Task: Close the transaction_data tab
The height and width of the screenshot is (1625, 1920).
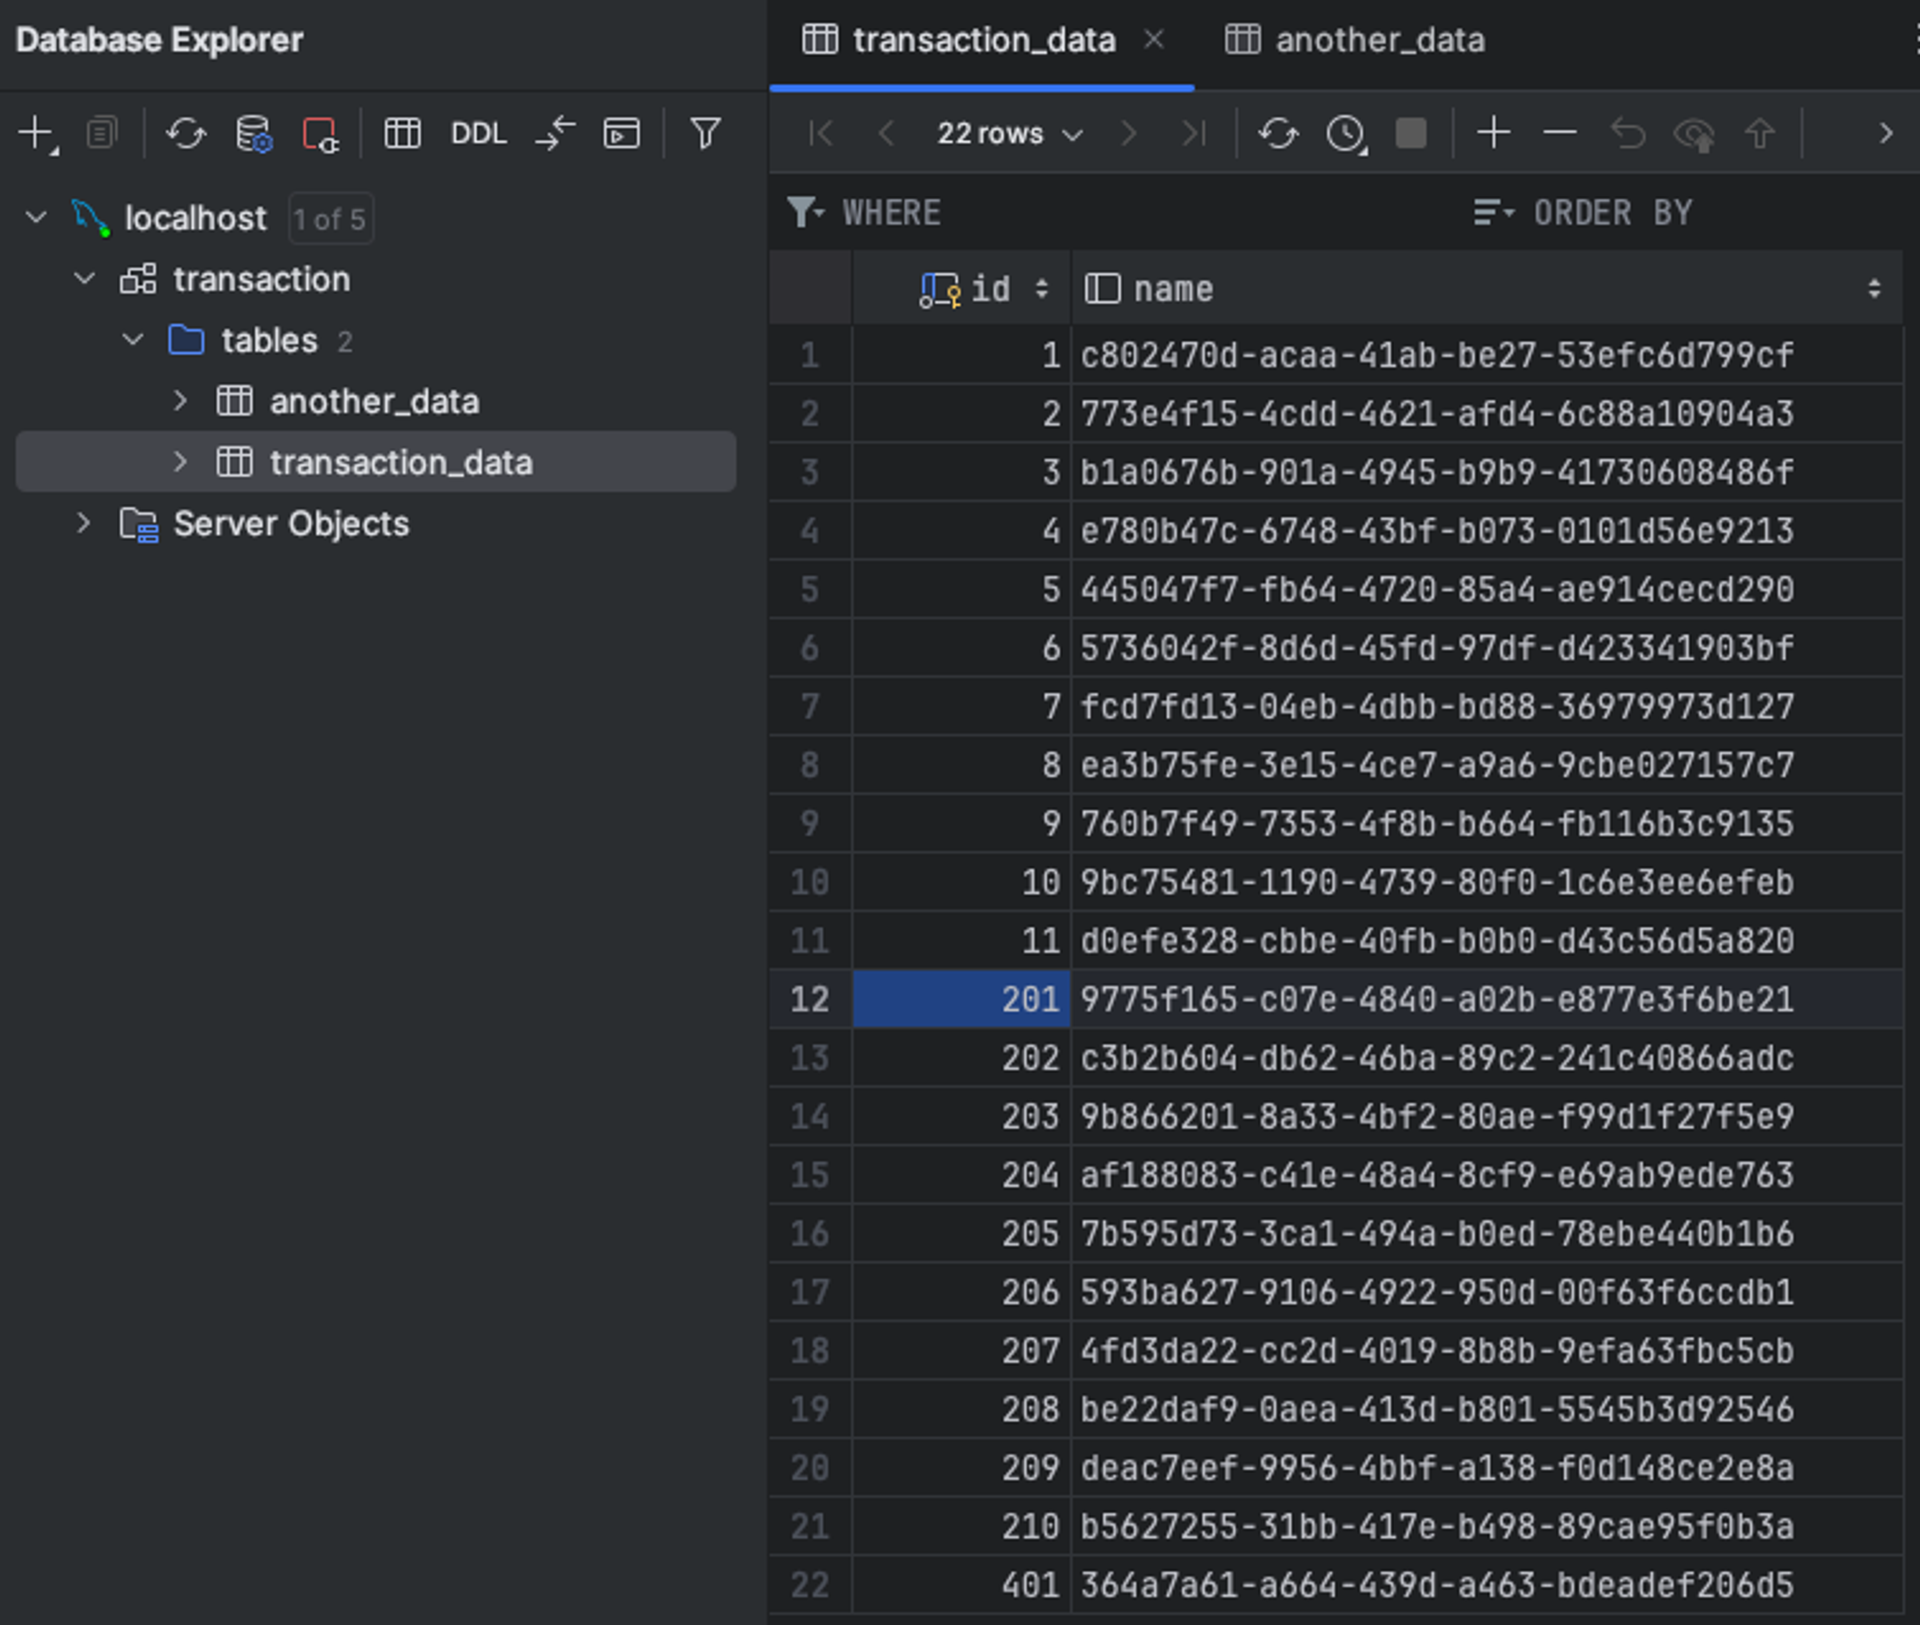Action: click(1154, 40)
